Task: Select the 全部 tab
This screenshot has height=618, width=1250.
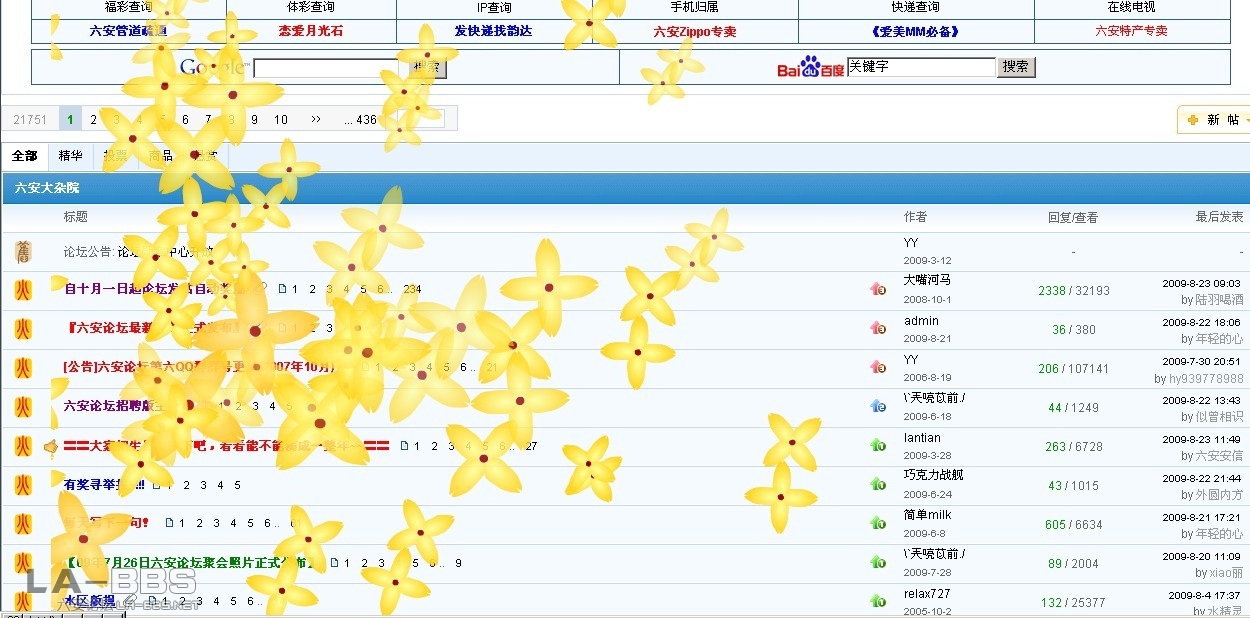Action: coord(25,156)
